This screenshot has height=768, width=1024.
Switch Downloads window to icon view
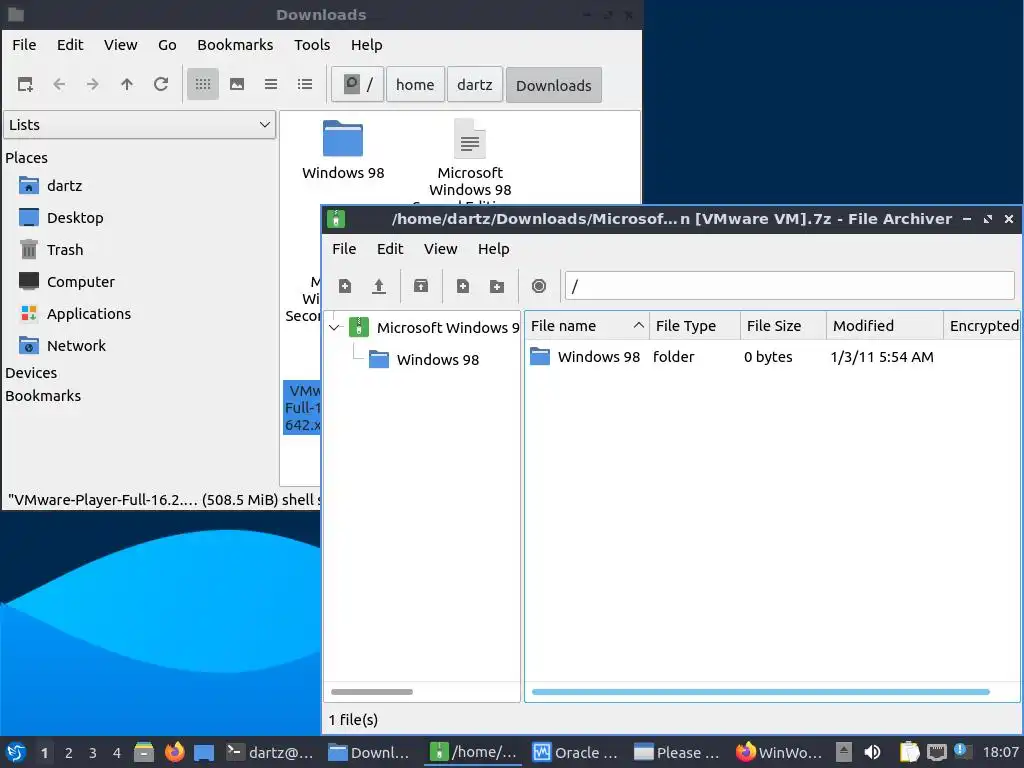click(x=203, y=84)
